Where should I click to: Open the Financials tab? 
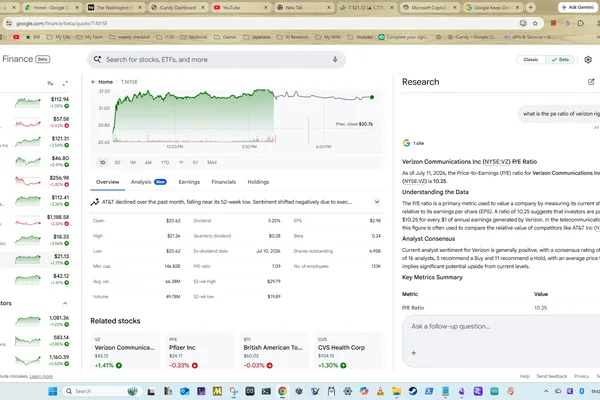(x=223, y=182)
